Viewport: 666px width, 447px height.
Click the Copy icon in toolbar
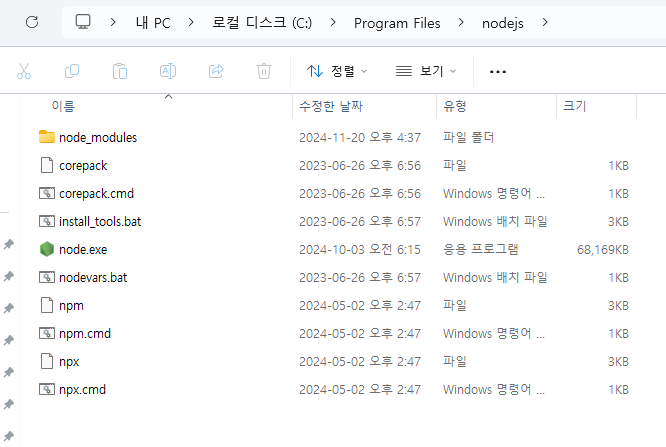point(72,71)
